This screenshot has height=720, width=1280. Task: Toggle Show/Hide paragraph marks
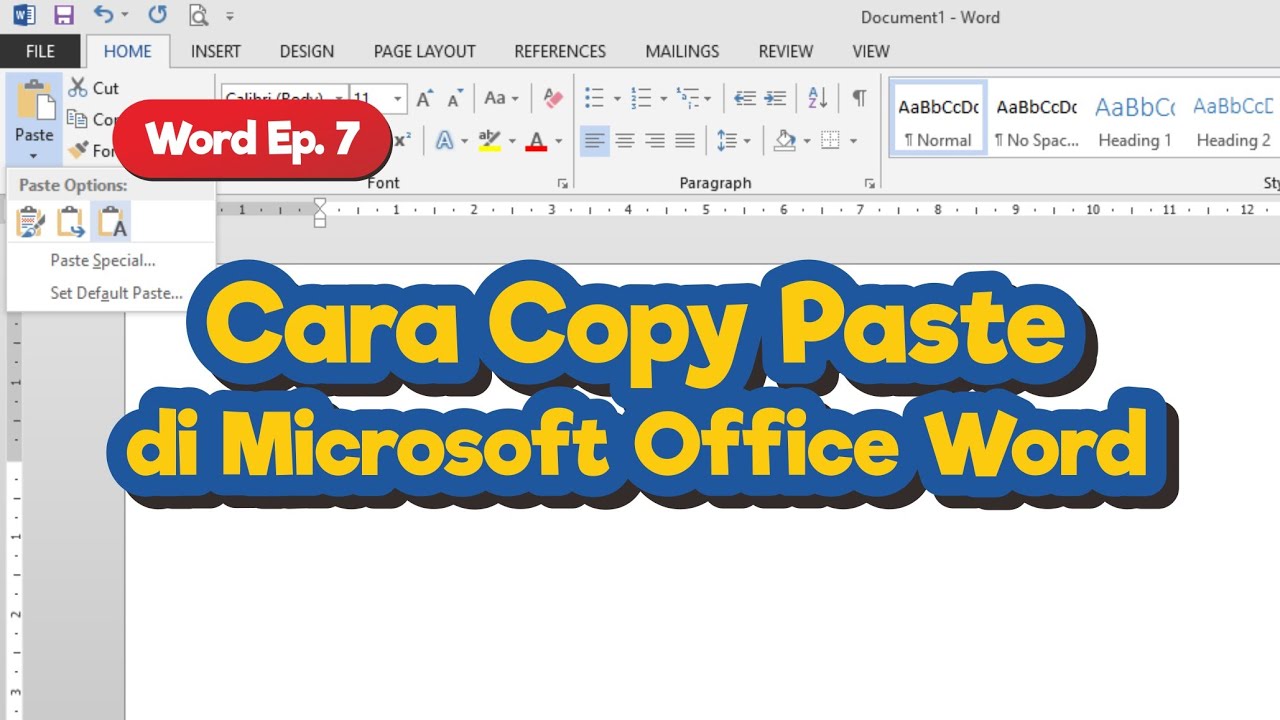859,98
